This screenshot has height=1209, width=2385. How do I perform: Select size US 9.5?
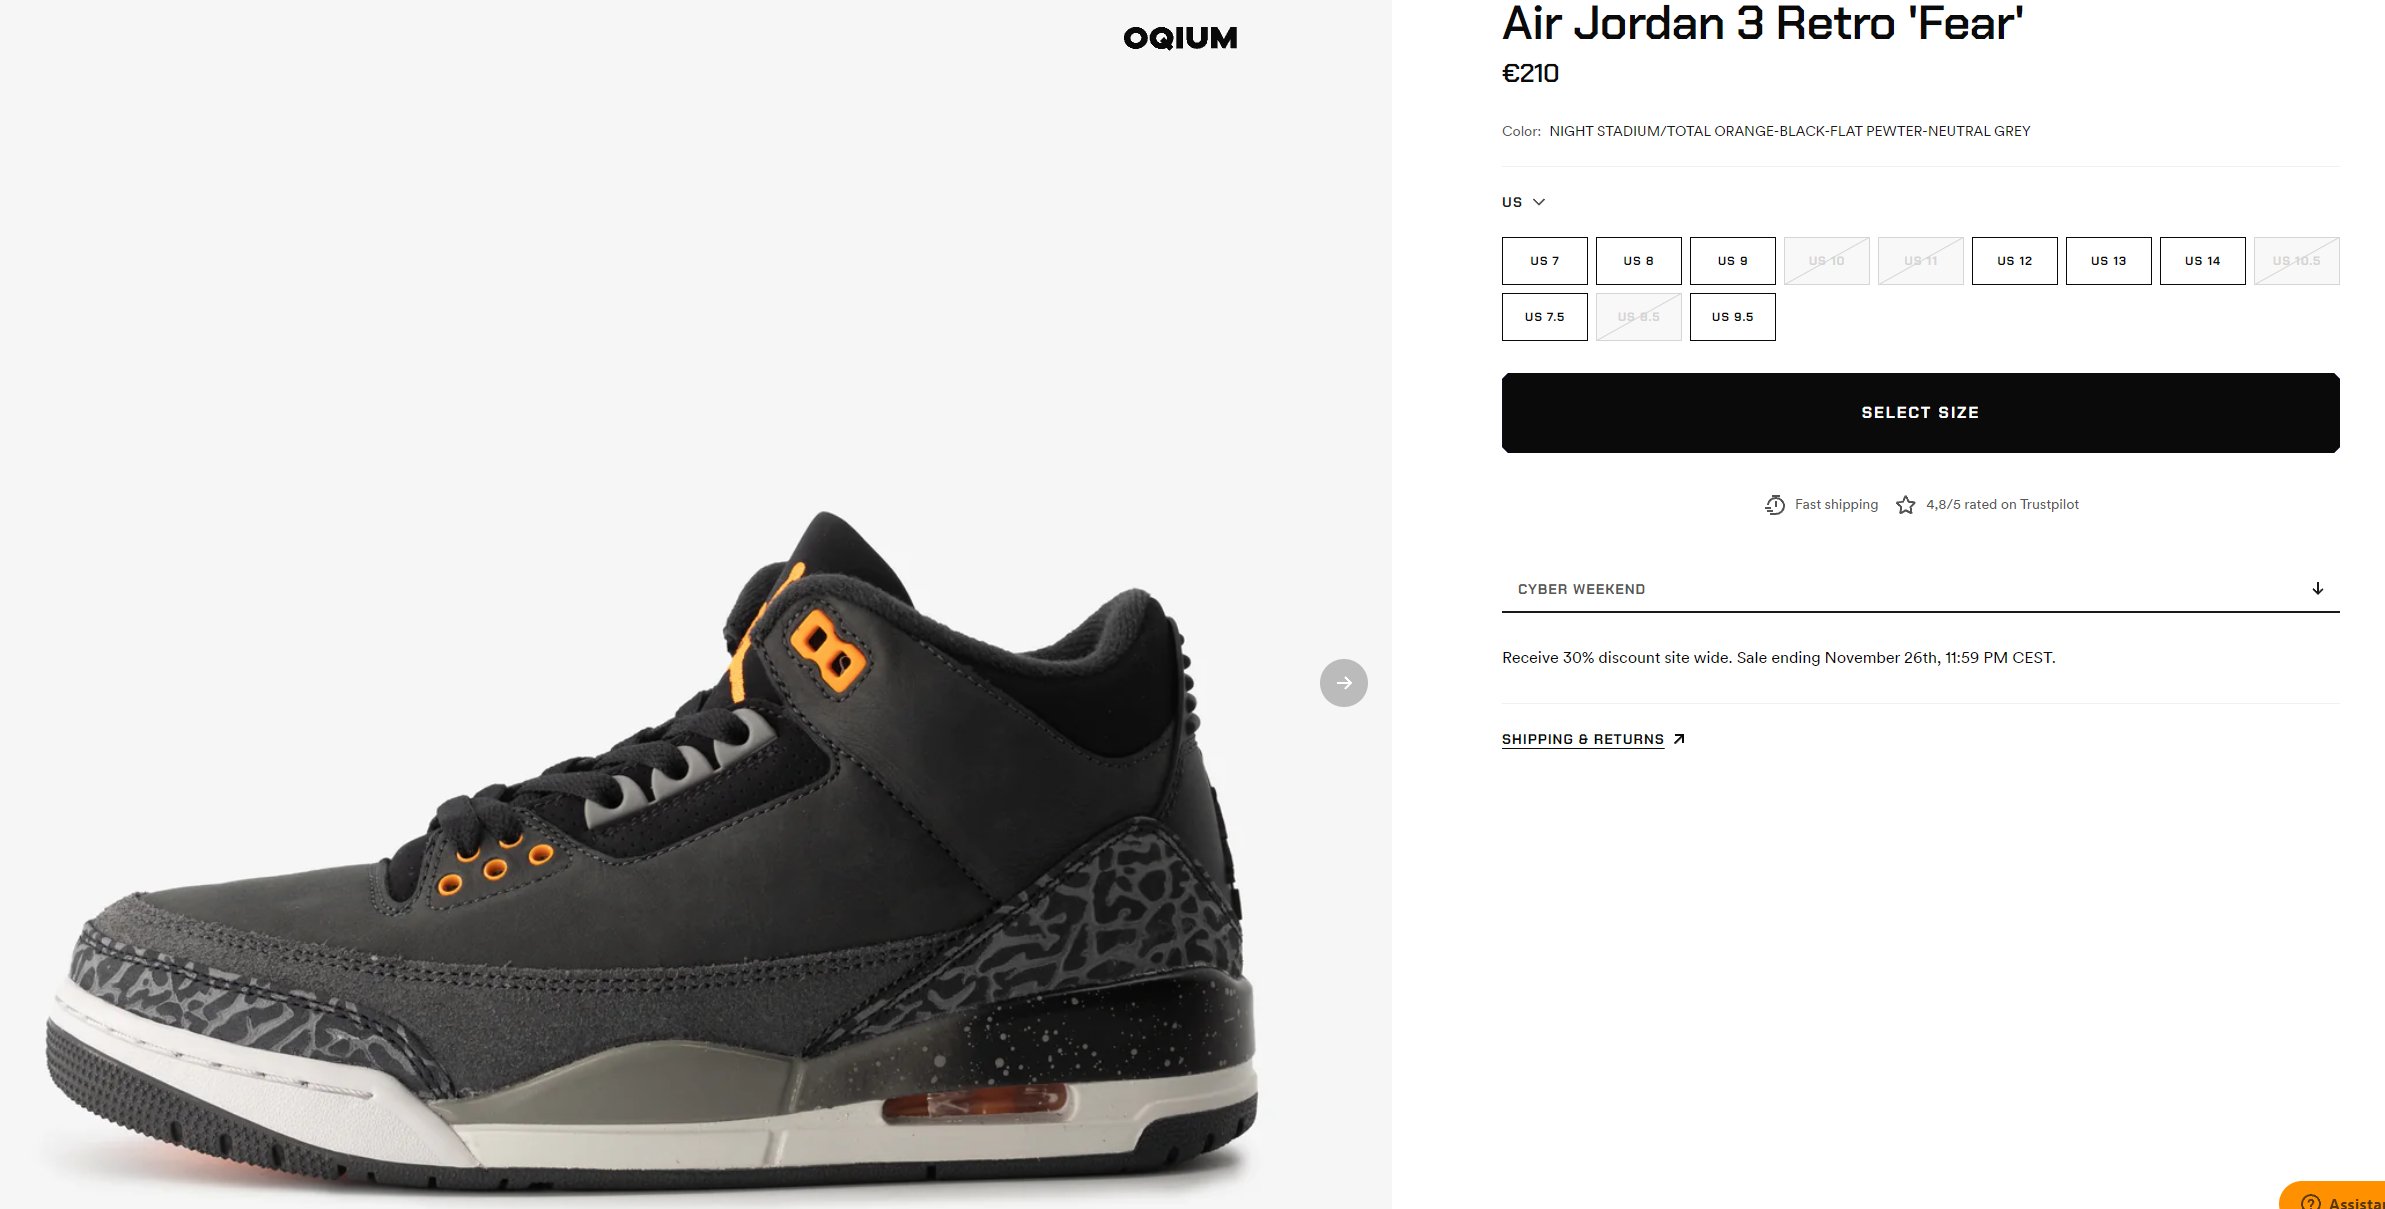coord(1732,317)
